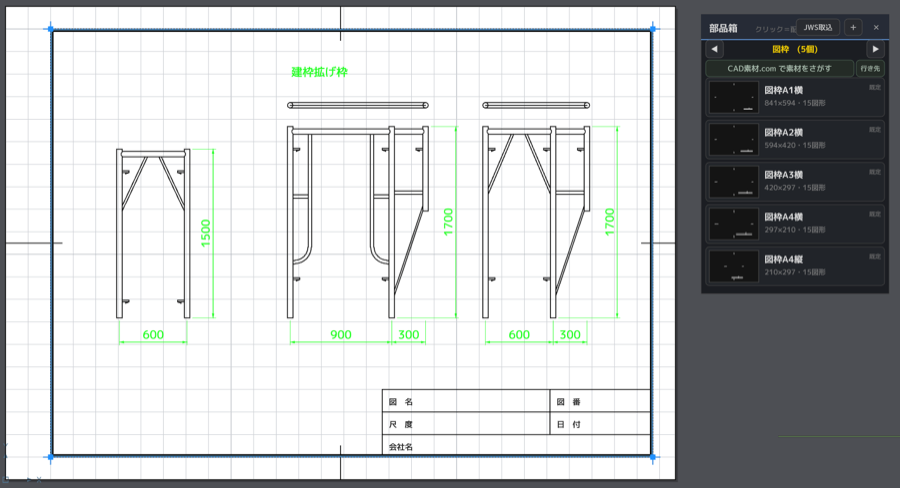This screenshot has width=900, height=488.
Task: Select the 図枠A2横 part entry
Action: tap(795, 139)
